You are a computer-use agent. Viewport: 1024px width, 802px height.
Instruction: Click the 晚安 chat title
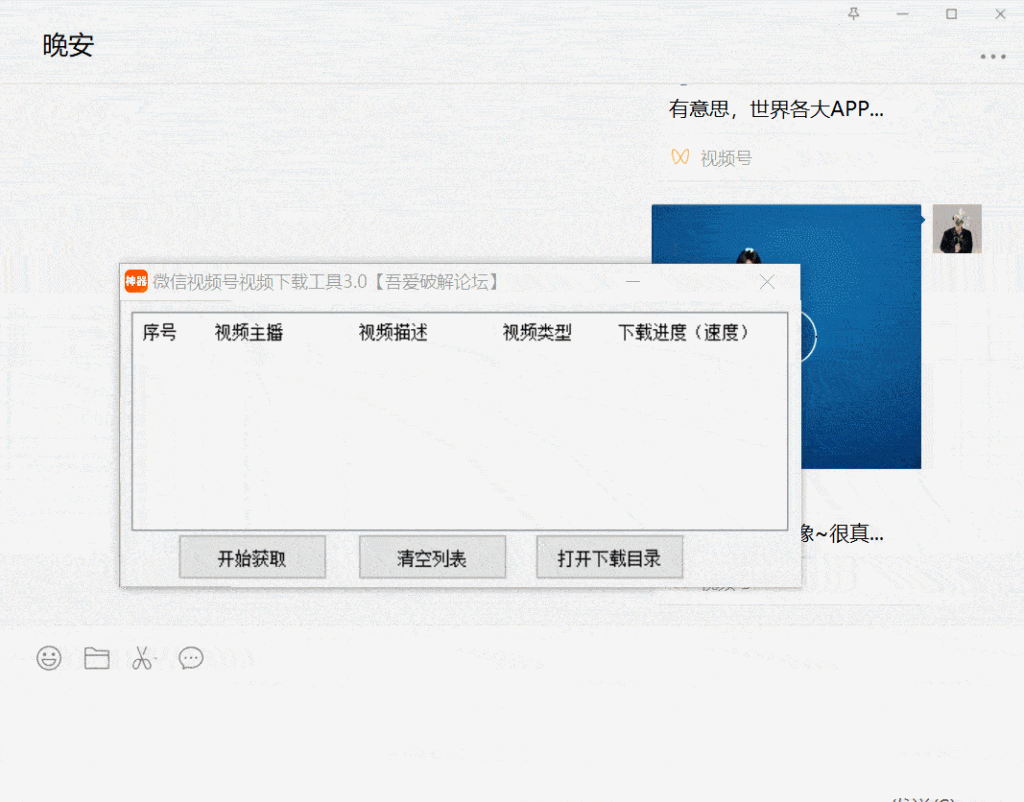[68, 46]
